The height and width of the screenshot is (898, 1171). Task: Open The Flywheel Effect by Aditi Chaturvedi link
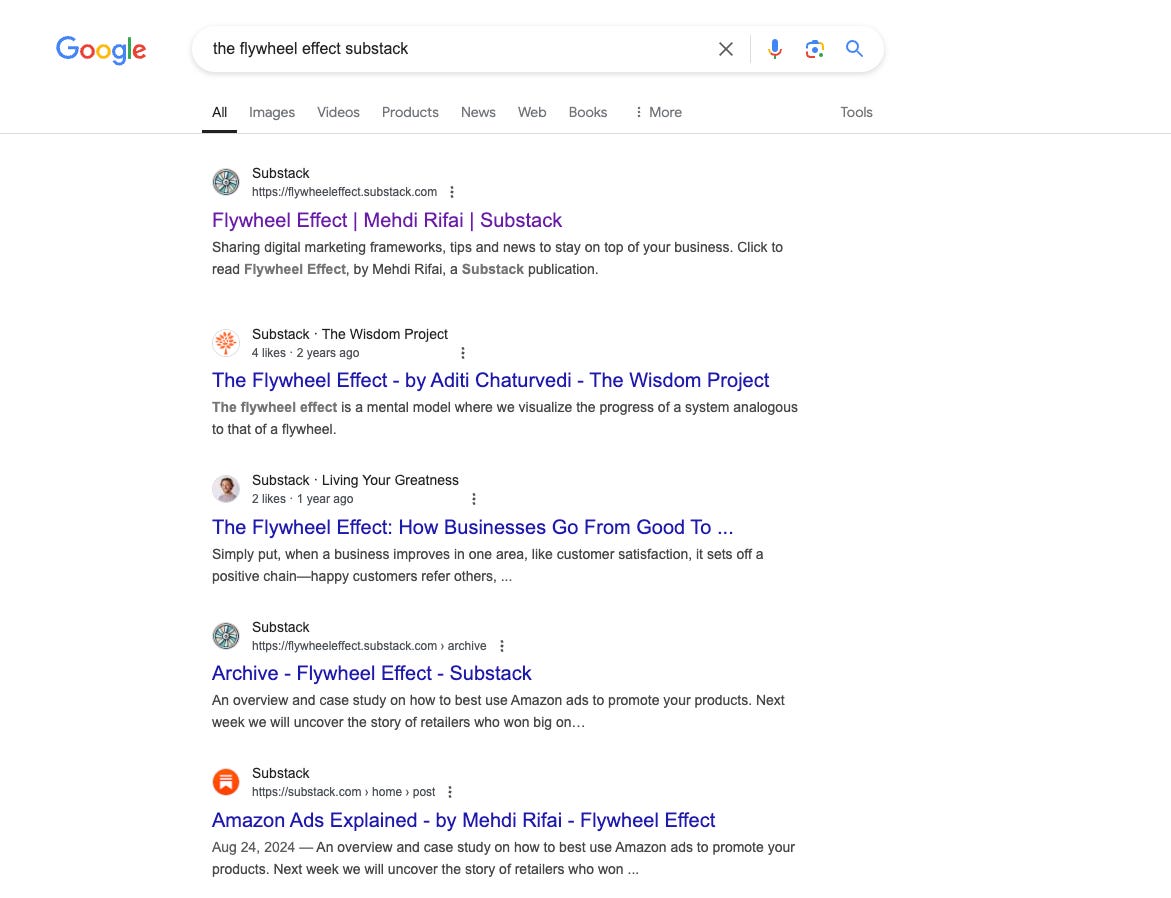(490, 380)
